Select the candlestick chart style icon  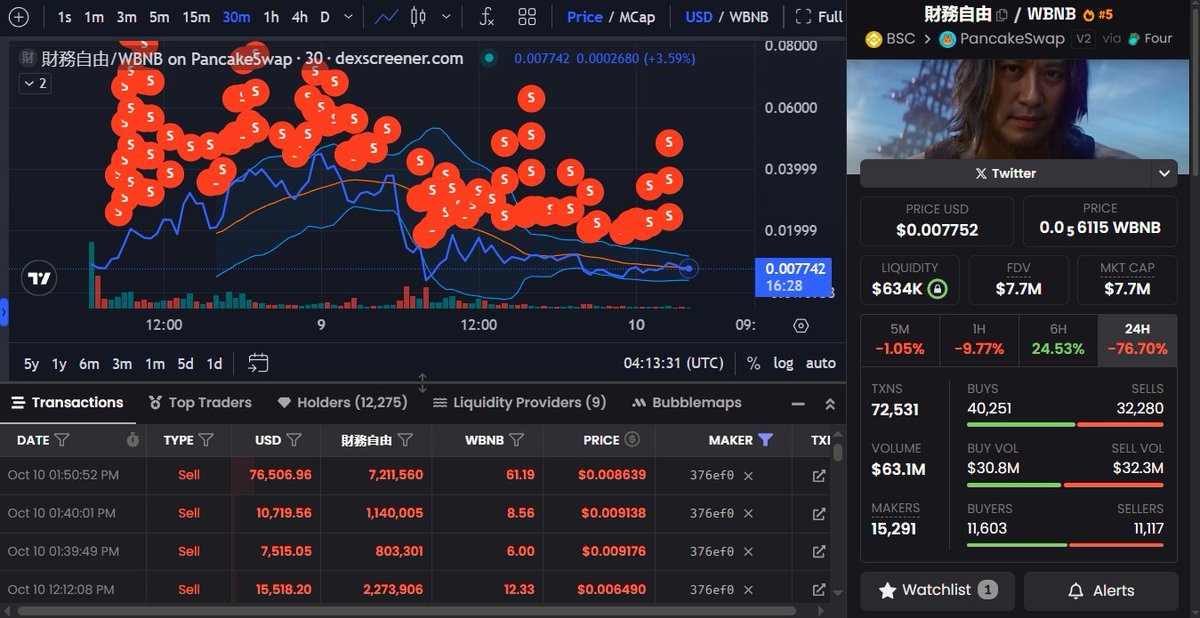[x=418, y=17]
